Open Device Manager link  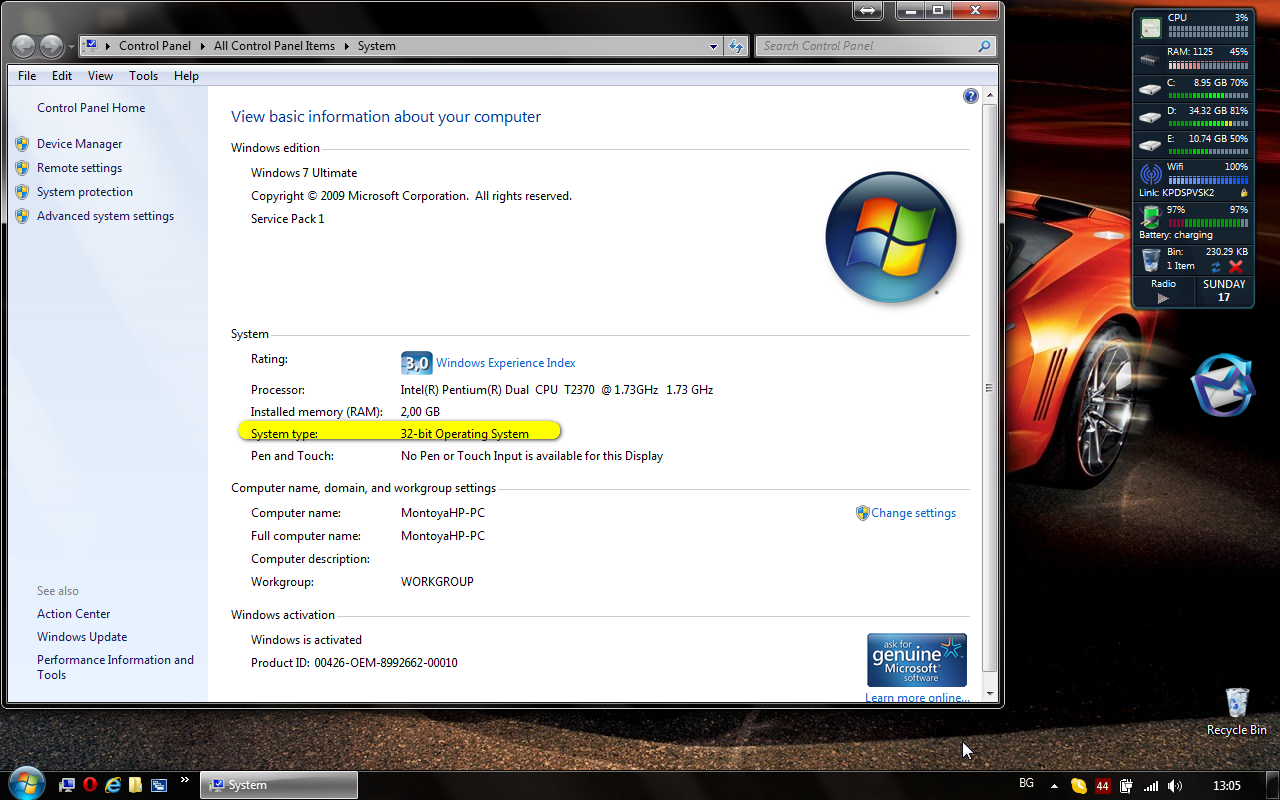click(79, 144)
